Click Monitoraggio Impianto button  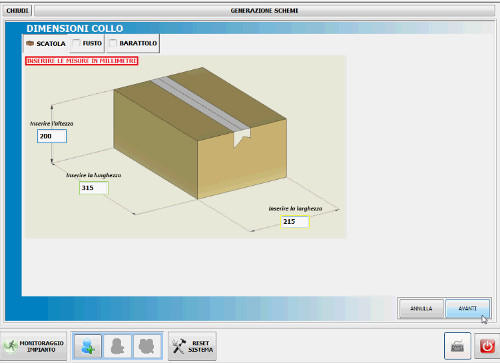click(x=34, y=346)
